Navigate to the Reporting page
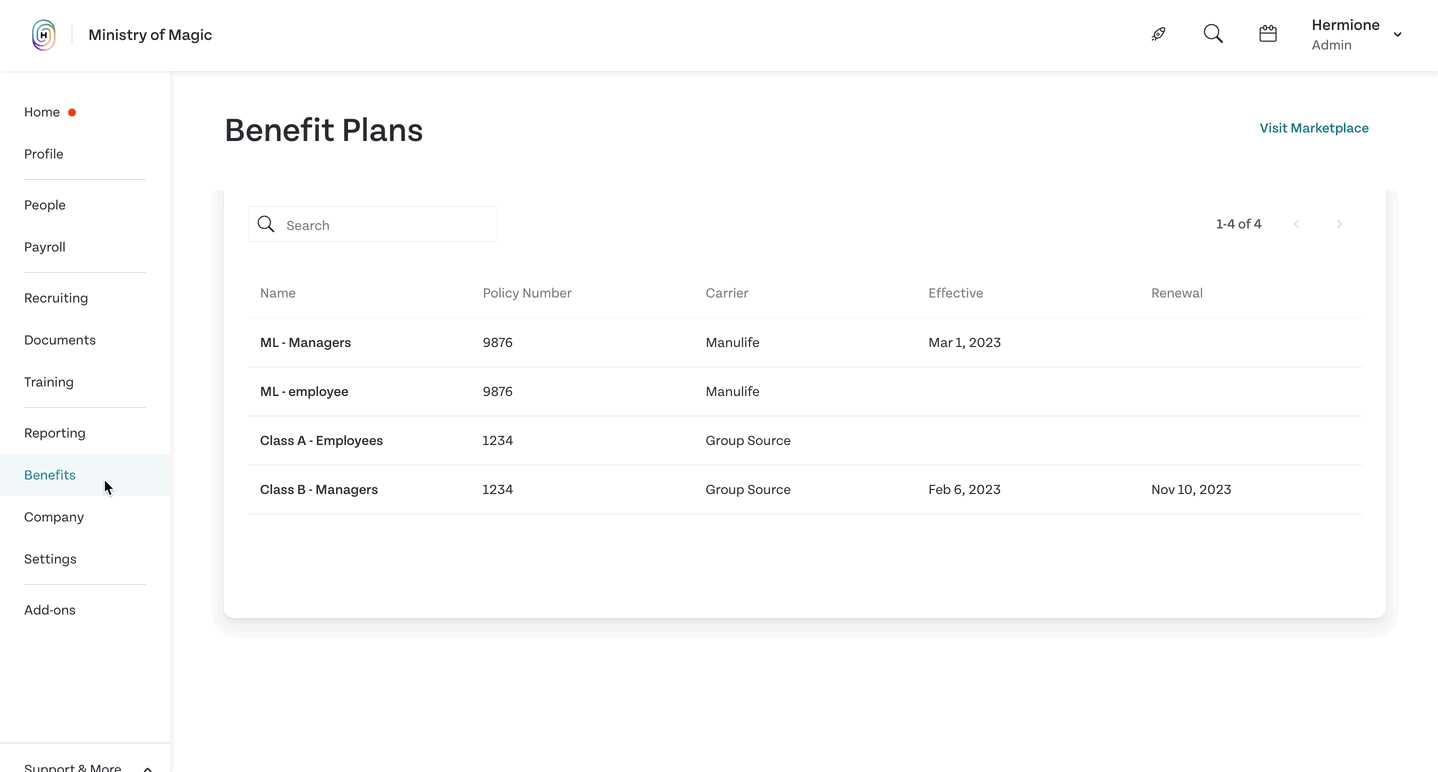 [x=54, y=432]
